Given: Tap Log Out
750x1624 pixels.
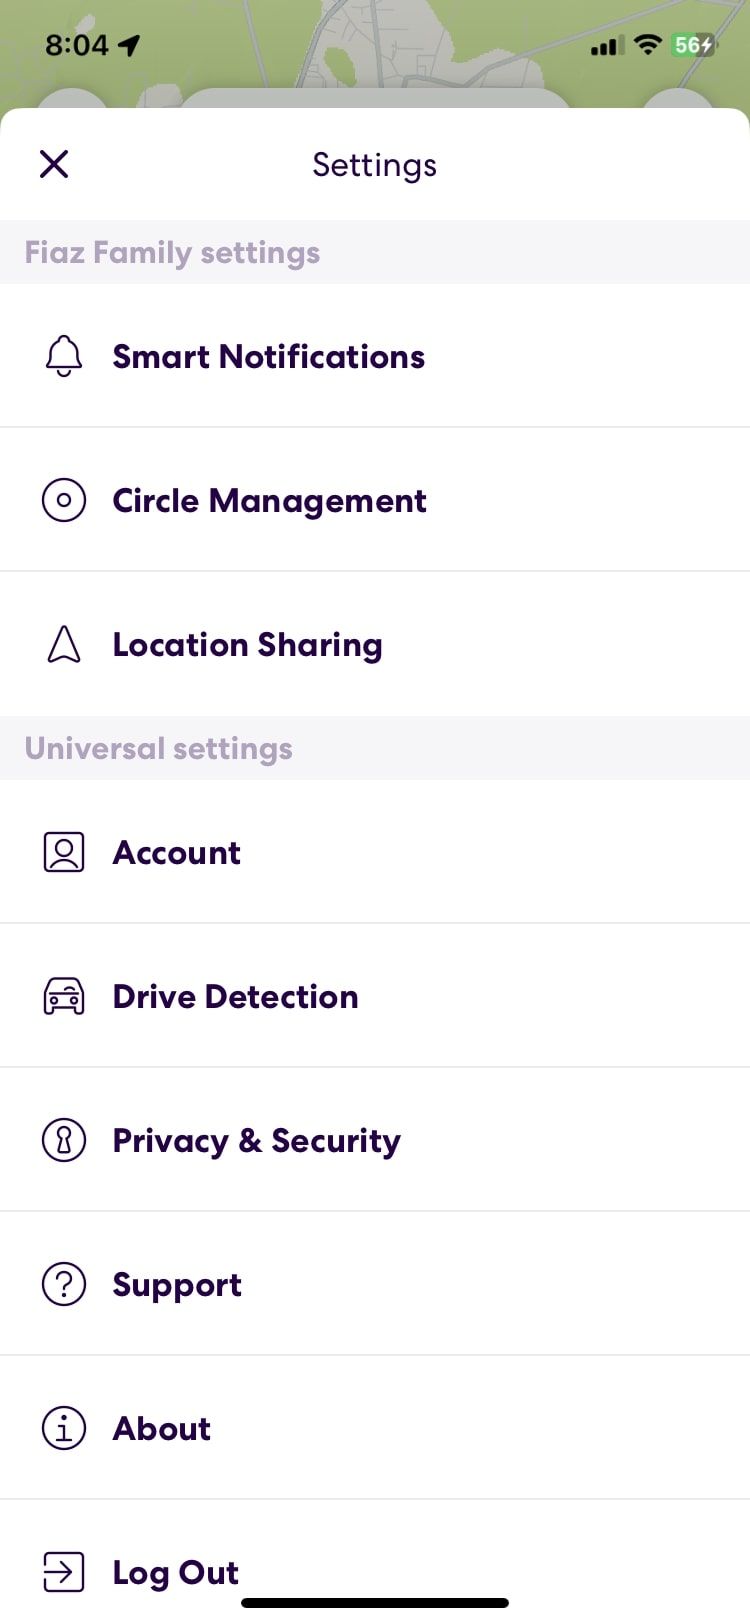Looking at the screenshot, I should coord(176,1572).
